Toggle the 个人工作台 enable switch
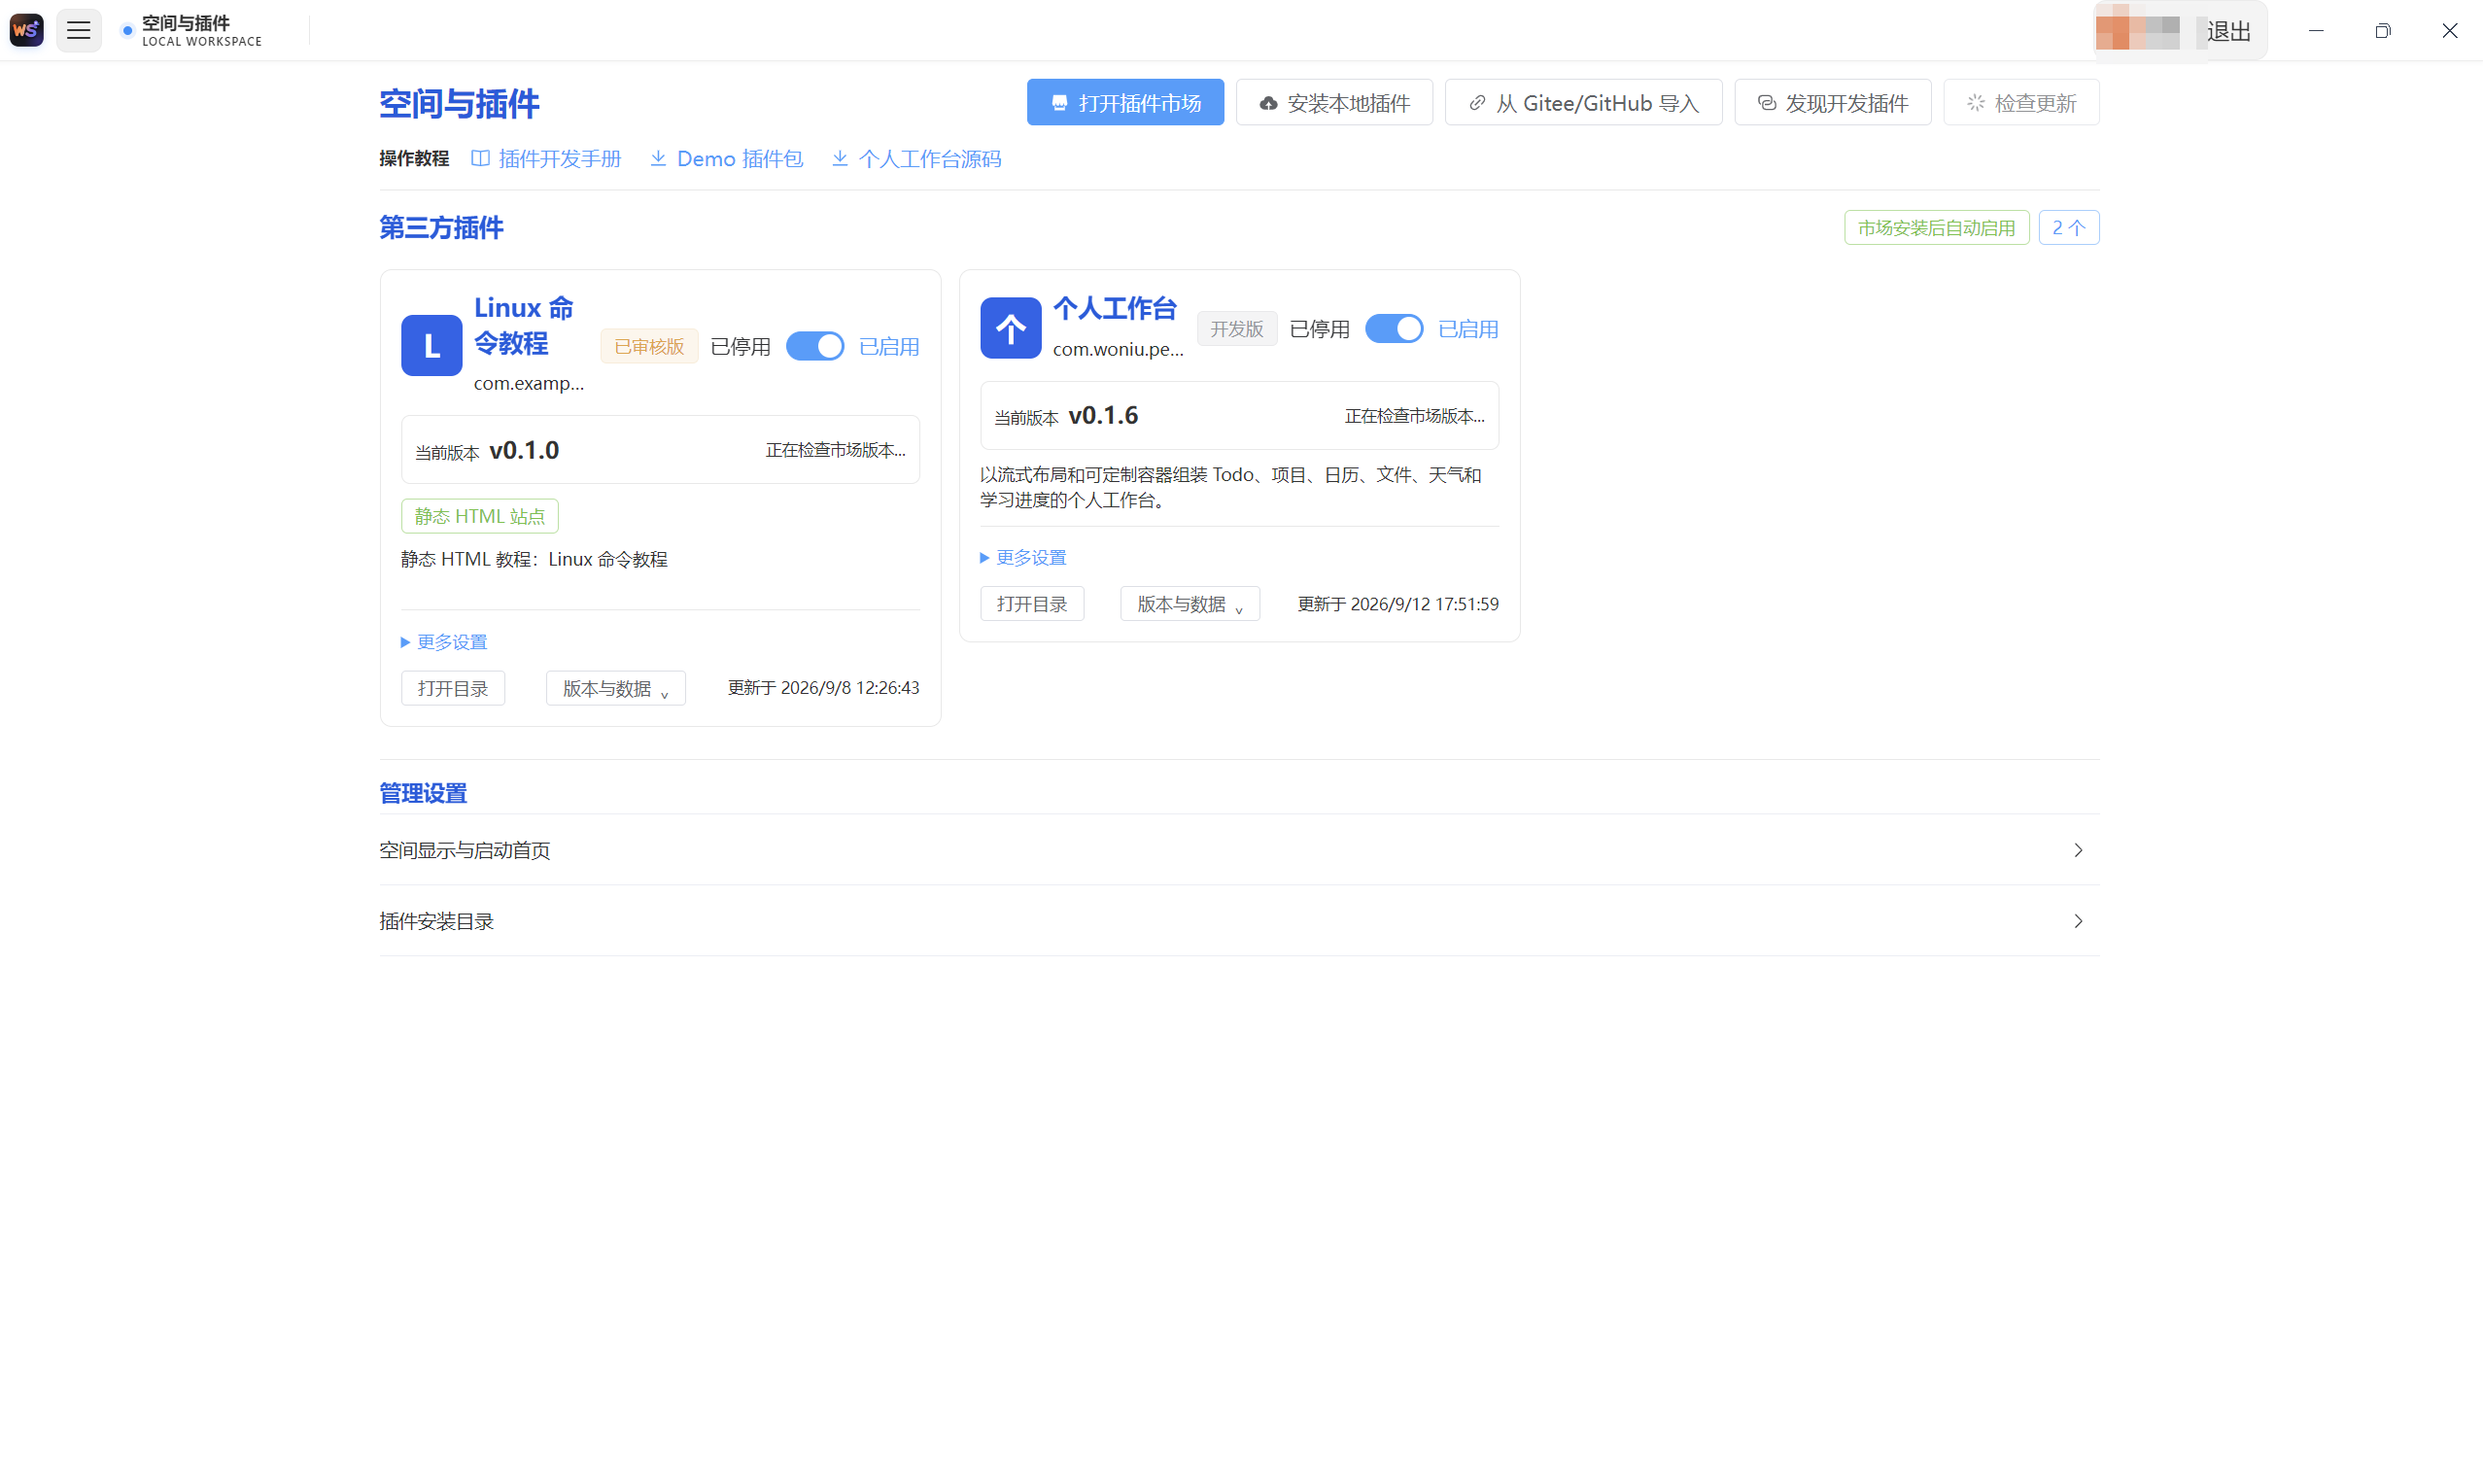The width and height of the screenshot is (2483, 1484). pos(1394,329)
